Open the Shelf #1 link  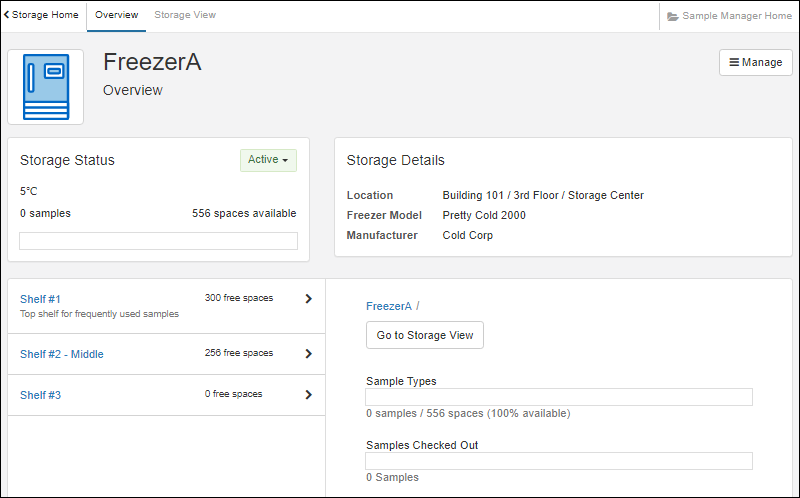pos(40,299)
